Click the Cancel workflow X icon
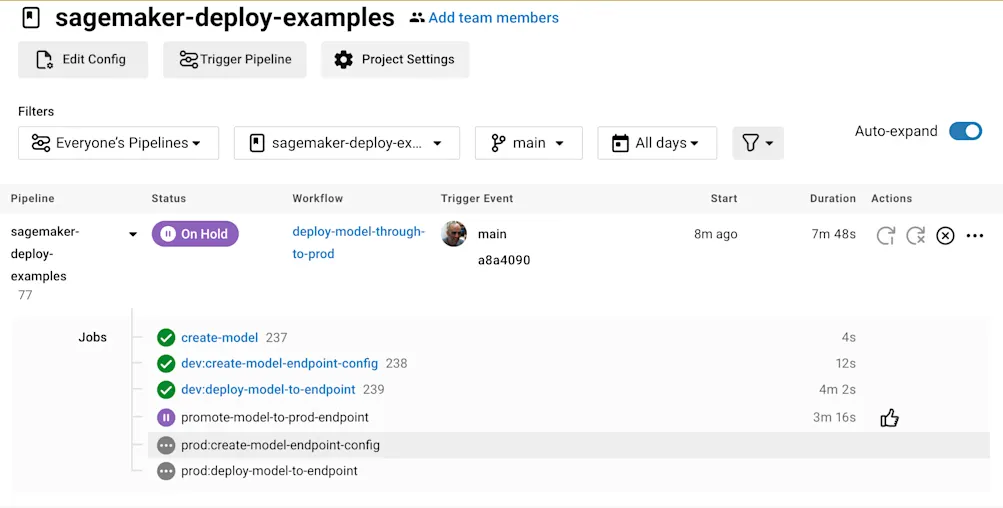1003x508 pixels. click(x=945, y=235)
